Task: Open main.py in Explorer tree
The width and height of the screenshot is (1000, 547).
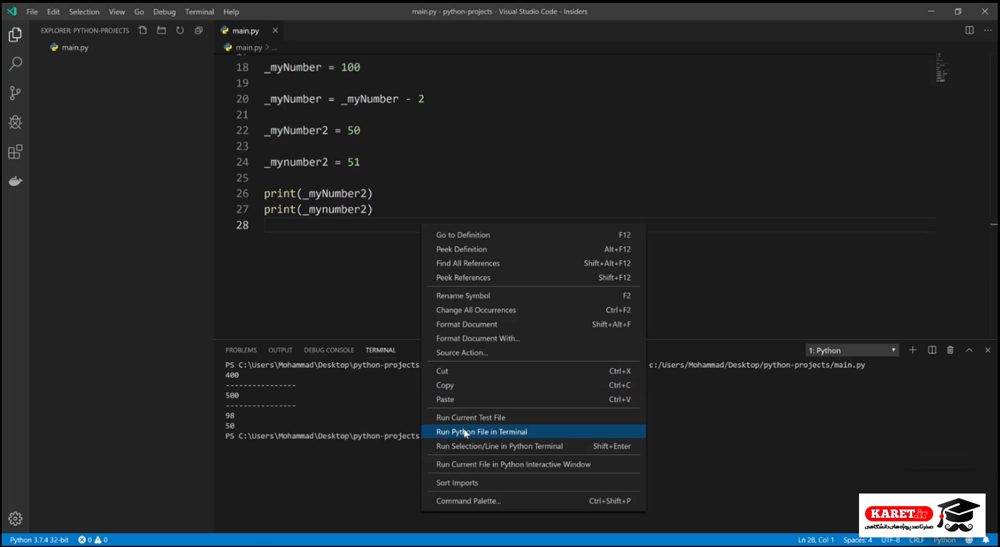Action: [75, 48]
